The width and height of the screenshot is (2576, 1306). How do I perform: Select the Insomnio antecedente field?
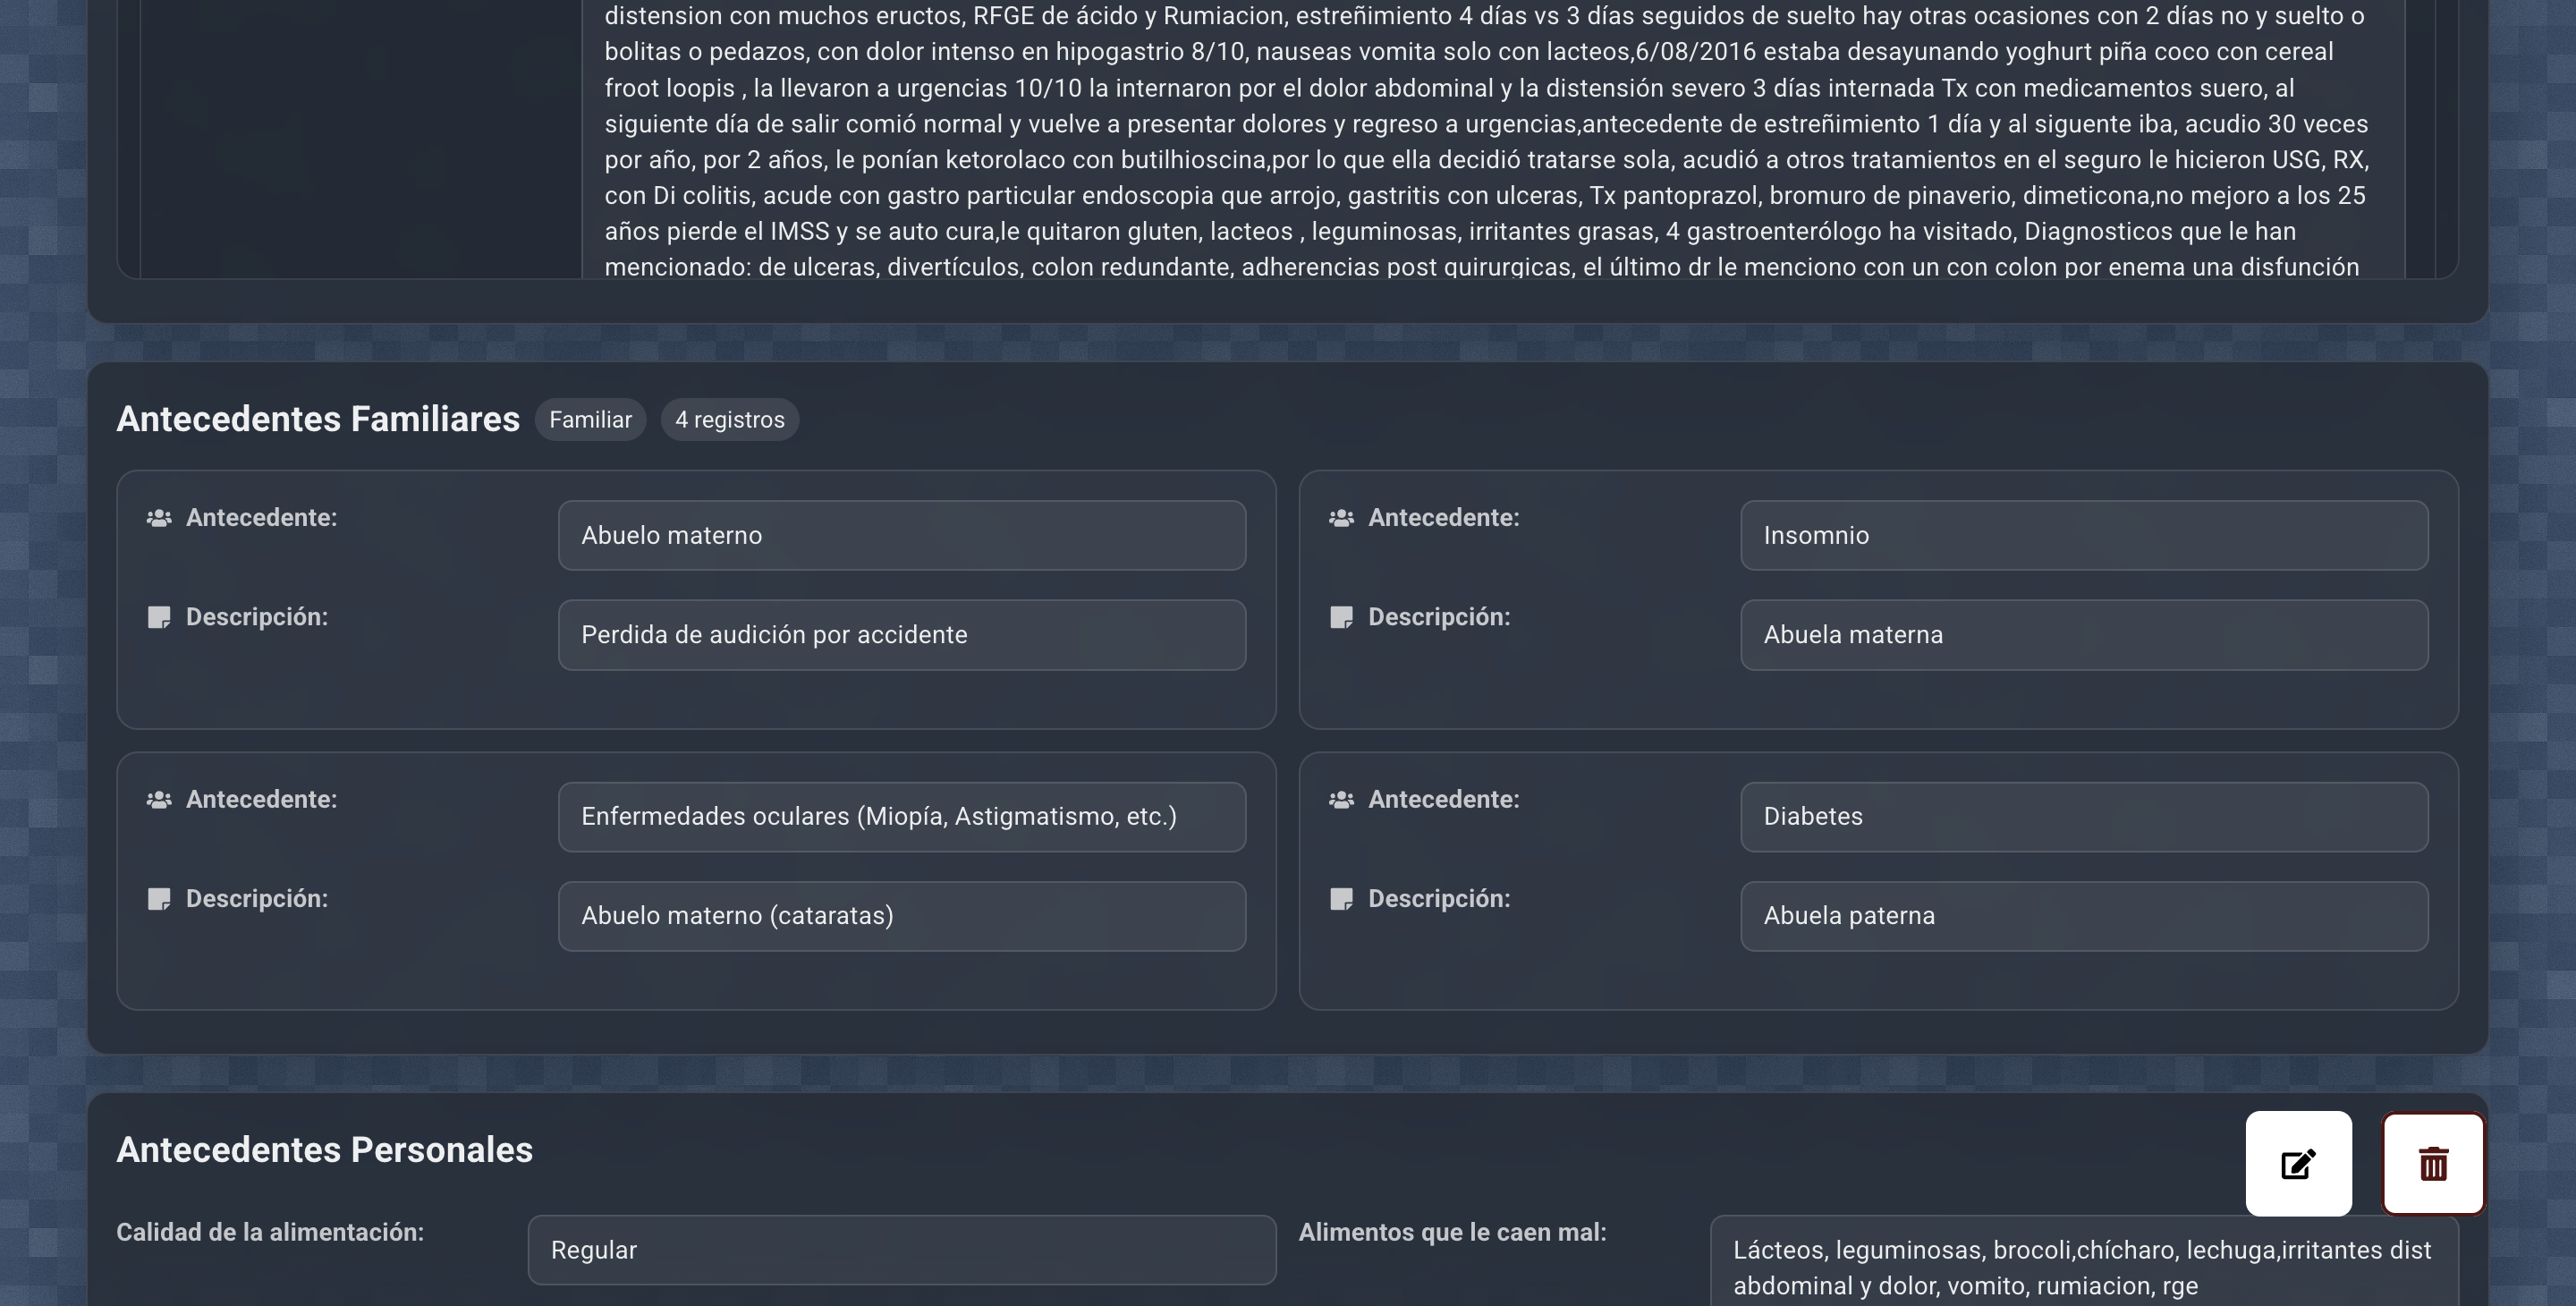[x=2083, y=535]
